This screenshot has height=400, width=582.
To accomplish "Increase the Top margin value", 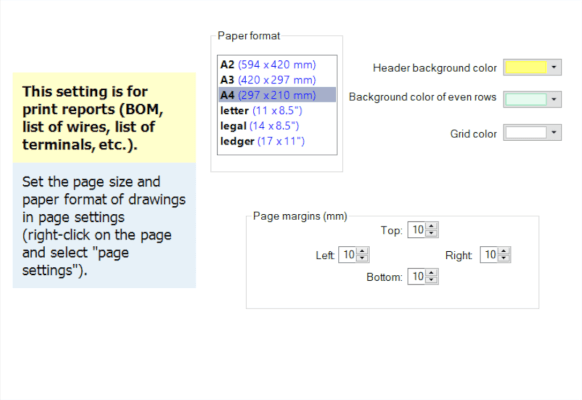I will coord(431,226).
